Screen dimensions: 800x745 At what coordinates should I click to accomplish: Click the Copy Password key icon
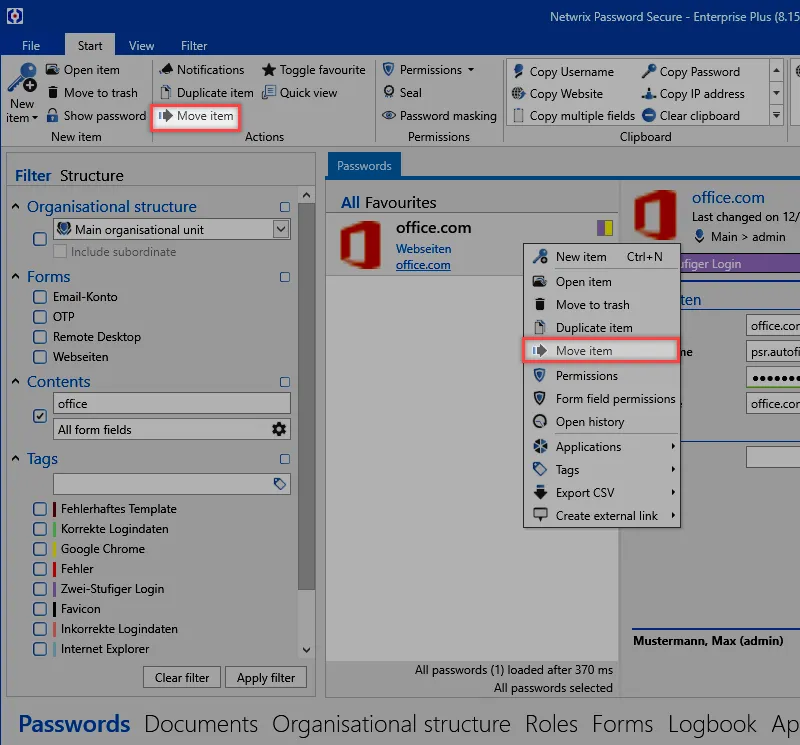648,71
